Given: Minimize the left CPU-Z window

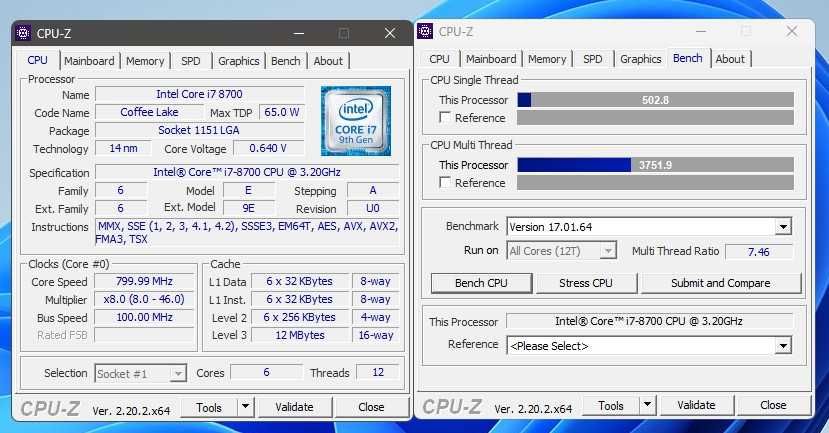Looking at the screenshot, I should coord(299,33).
